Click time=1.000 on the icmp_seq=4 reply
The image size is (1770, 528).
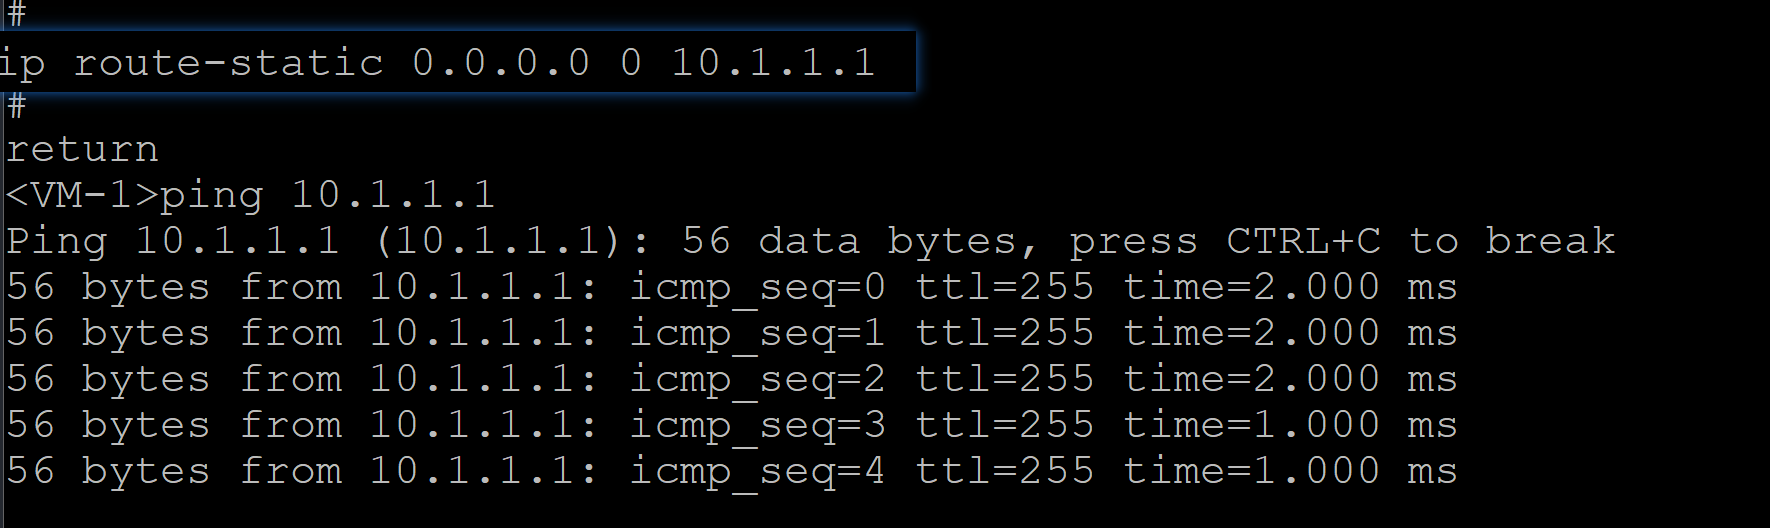1251,472
